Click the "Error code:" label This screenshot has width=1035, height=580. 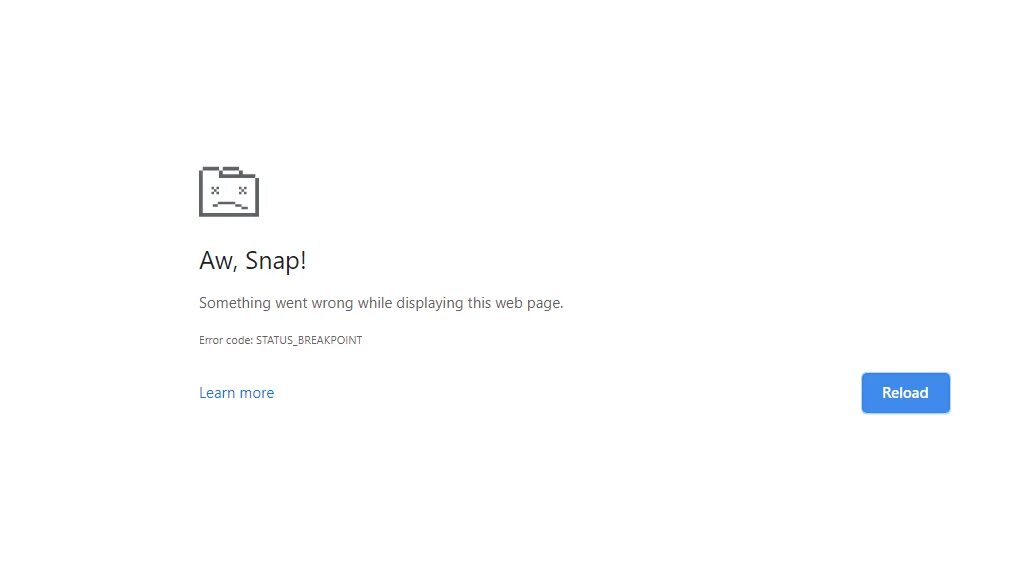tap(226, 340)
